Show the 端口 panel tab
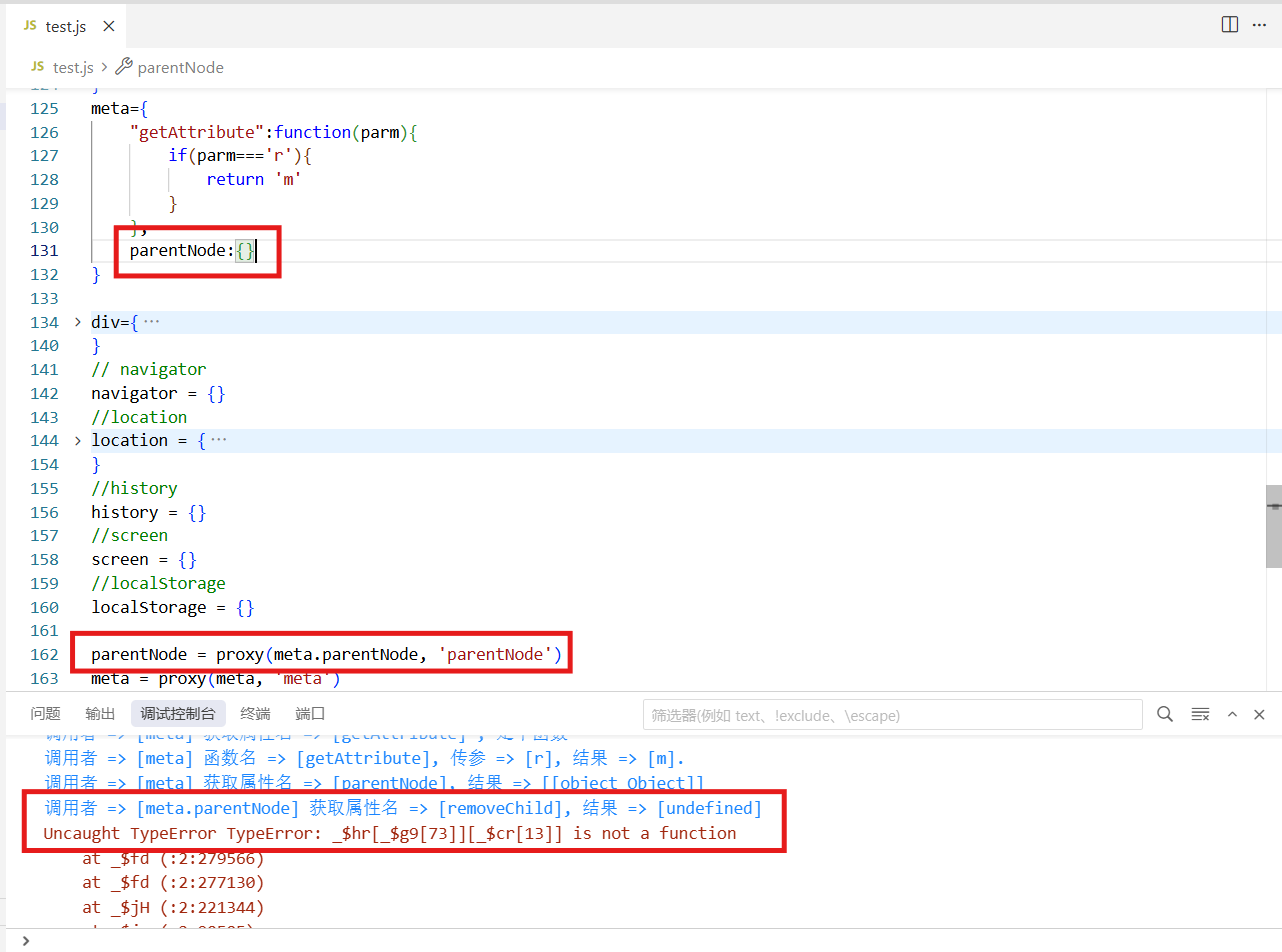1282x952 pixels. (x=310, y=714)
